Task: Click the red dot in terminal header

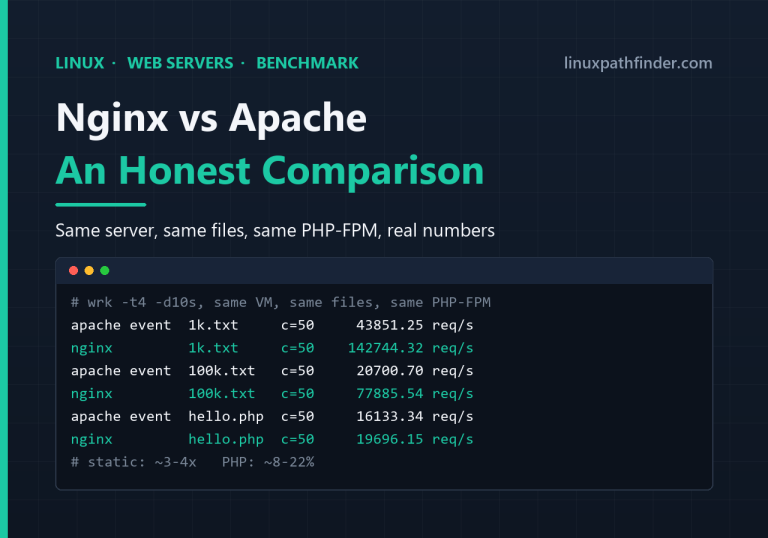Action: [73, 270]
